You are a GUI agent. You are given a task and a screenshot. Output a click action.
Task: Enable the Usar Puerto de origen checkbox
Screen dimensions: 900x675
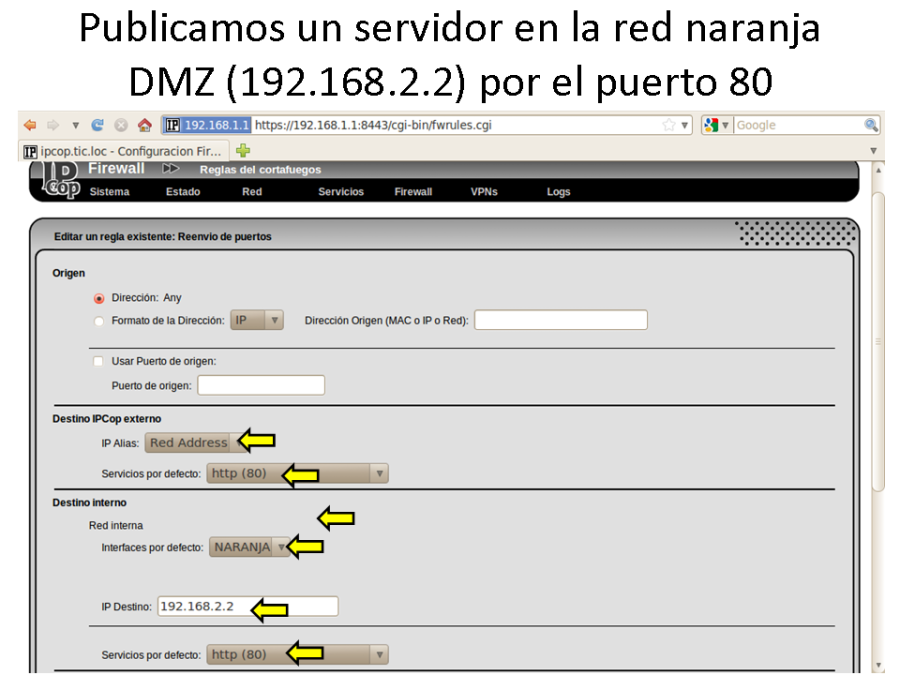coord(98,361)
